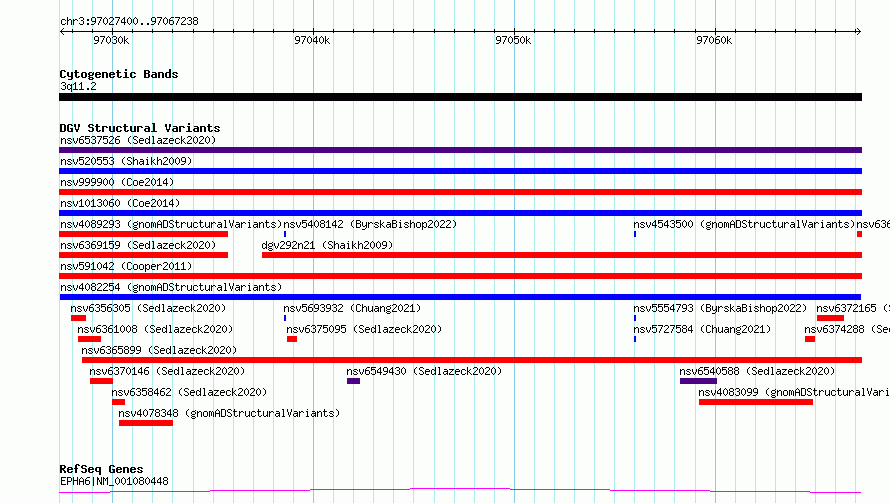
Task: Open variant nsv6369159 (Sedlazeck2020)
Action: pos(138,245)
